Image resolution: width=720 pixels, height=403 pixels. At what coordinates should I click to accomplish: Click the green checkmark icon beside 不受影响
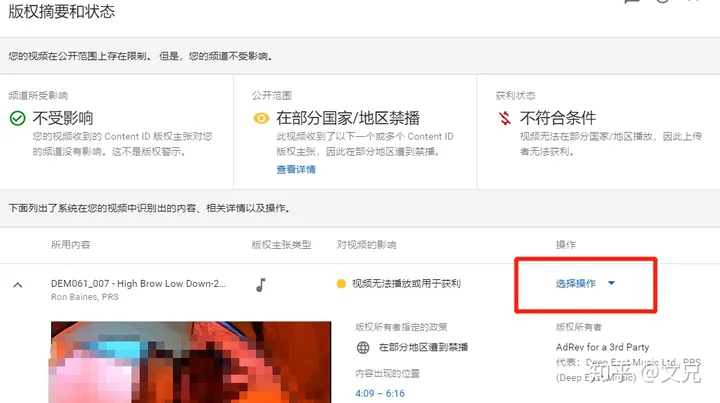[x=17, y=118]
